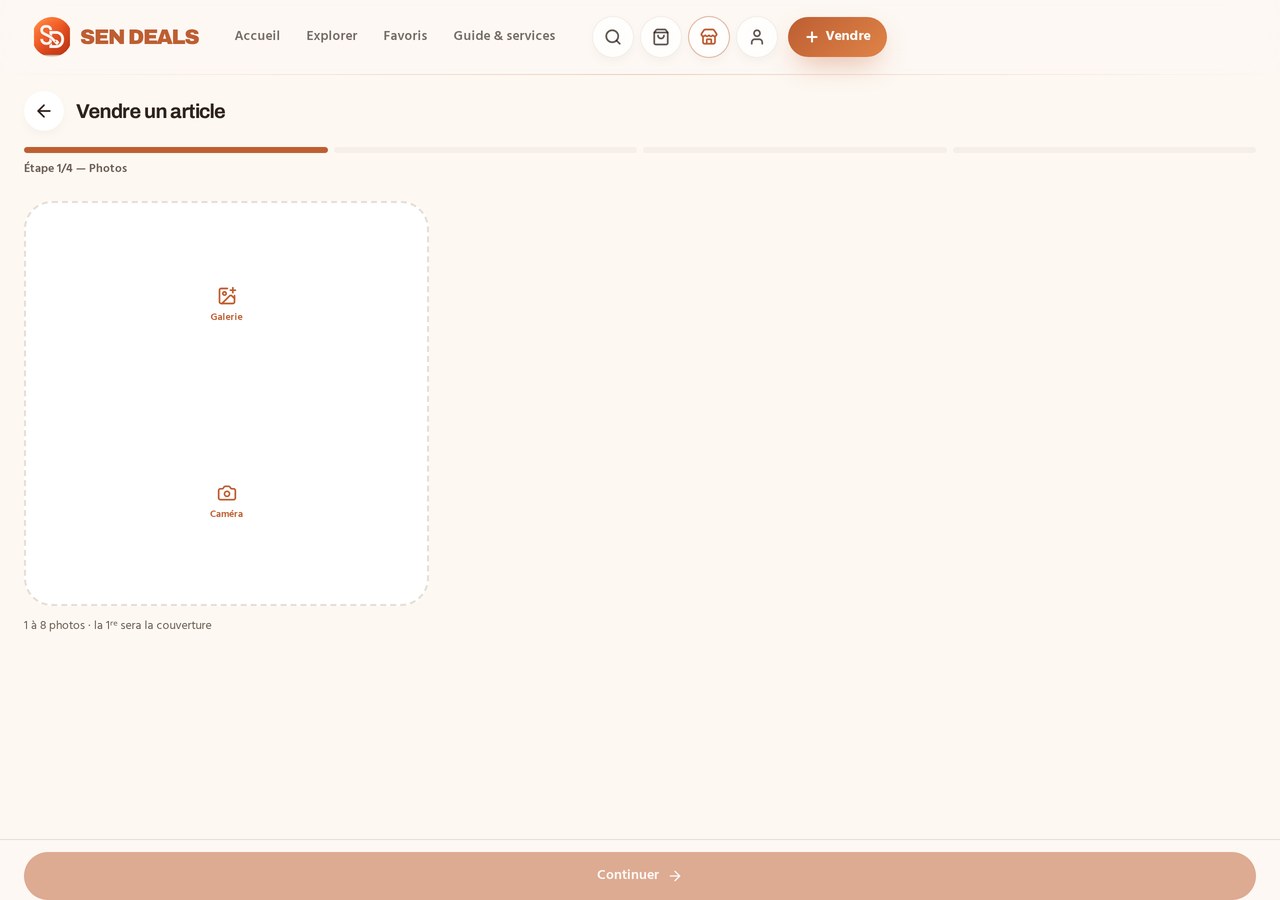Open the Favoris menu item

[x=405, y=36]
